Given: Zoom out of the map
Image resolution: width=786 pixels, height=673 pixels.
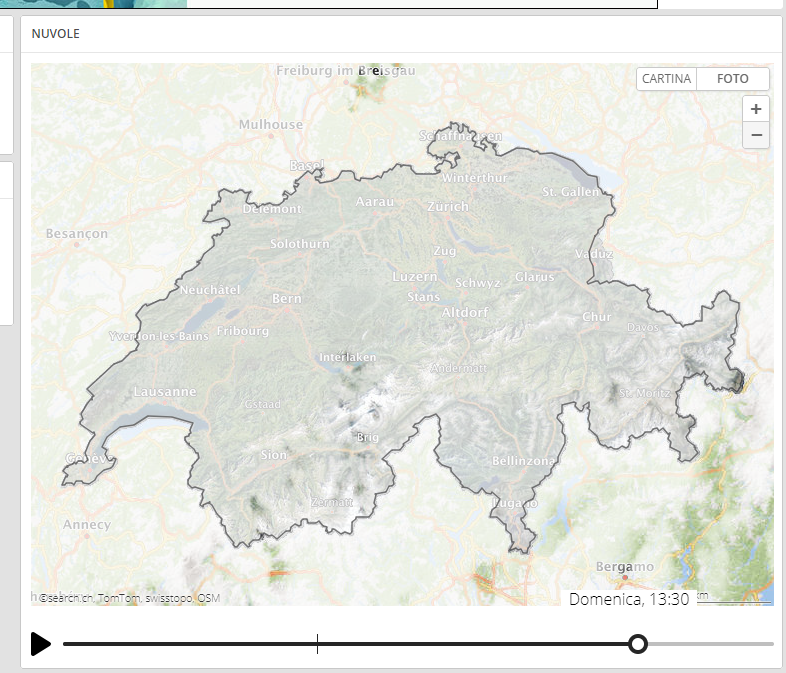Looking at the screenshot, I should [x=756, y=135].
